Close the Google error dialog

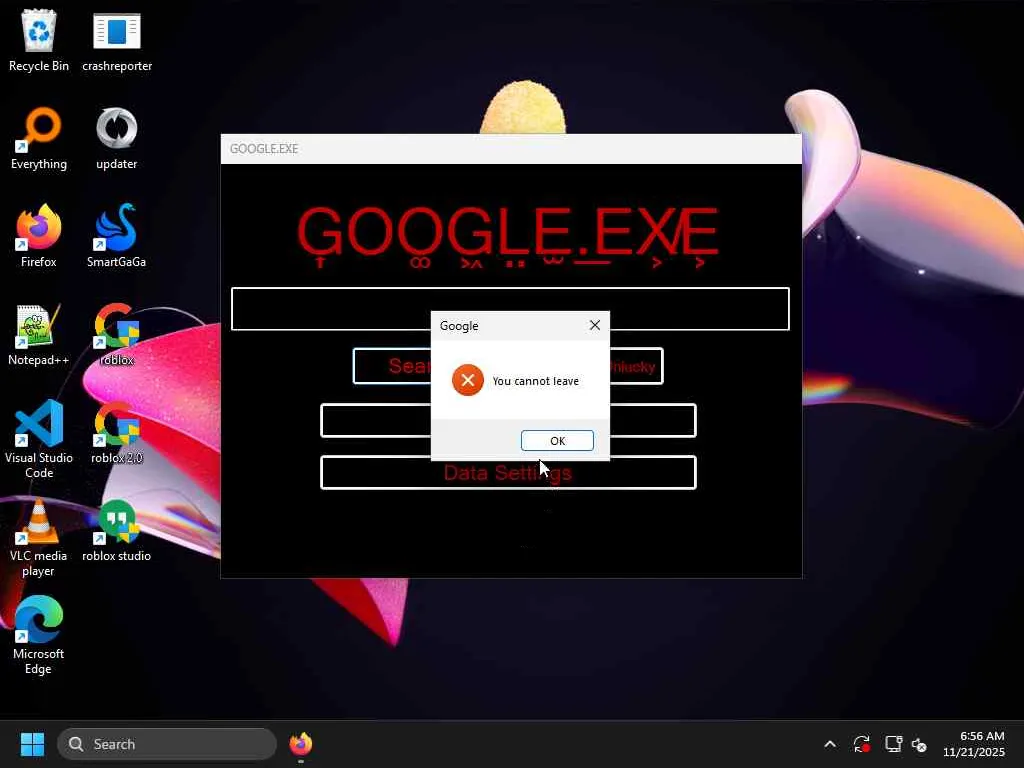594,325
